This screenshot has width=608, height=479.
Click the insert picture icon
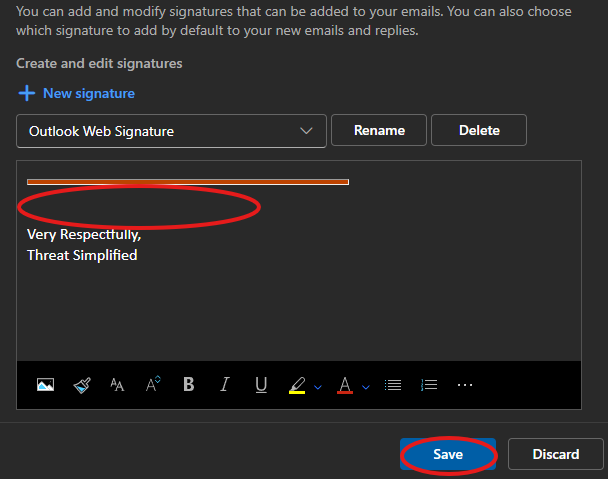tap(45, 385)
